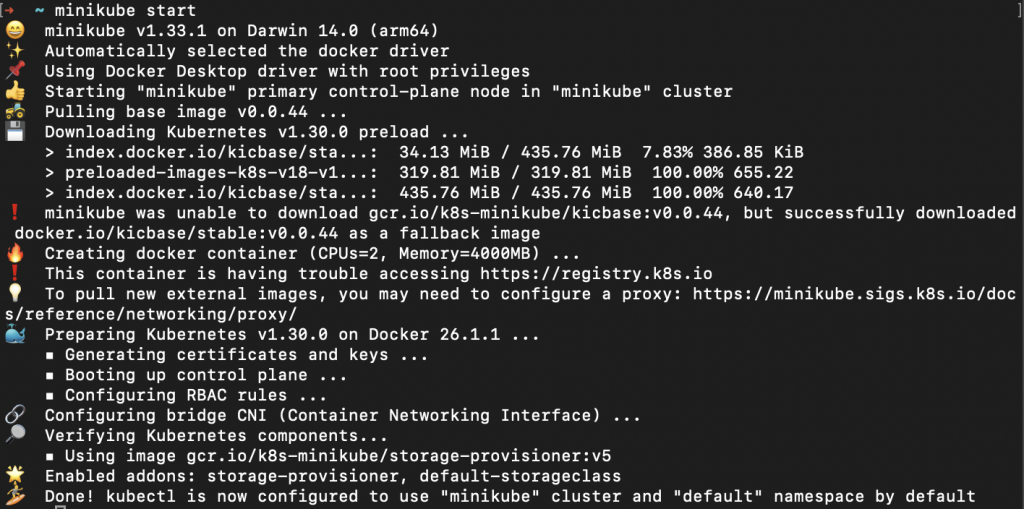Click the https://registry.k8s.io URL

pos(596,274)
